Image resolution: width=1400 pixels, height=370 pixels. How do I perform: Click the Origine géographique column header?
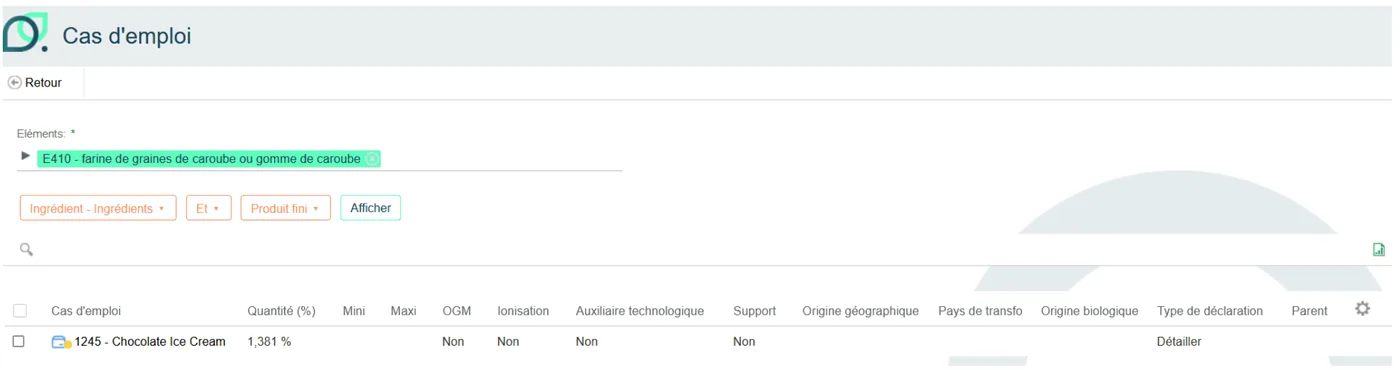pyautogui.click(x=860, y=311)
